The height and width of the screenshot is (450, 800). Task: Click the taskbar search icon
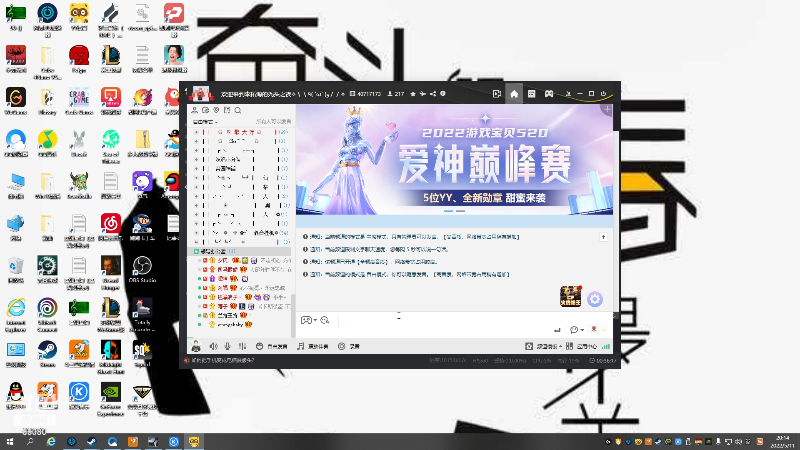click(x=30, y=442)
